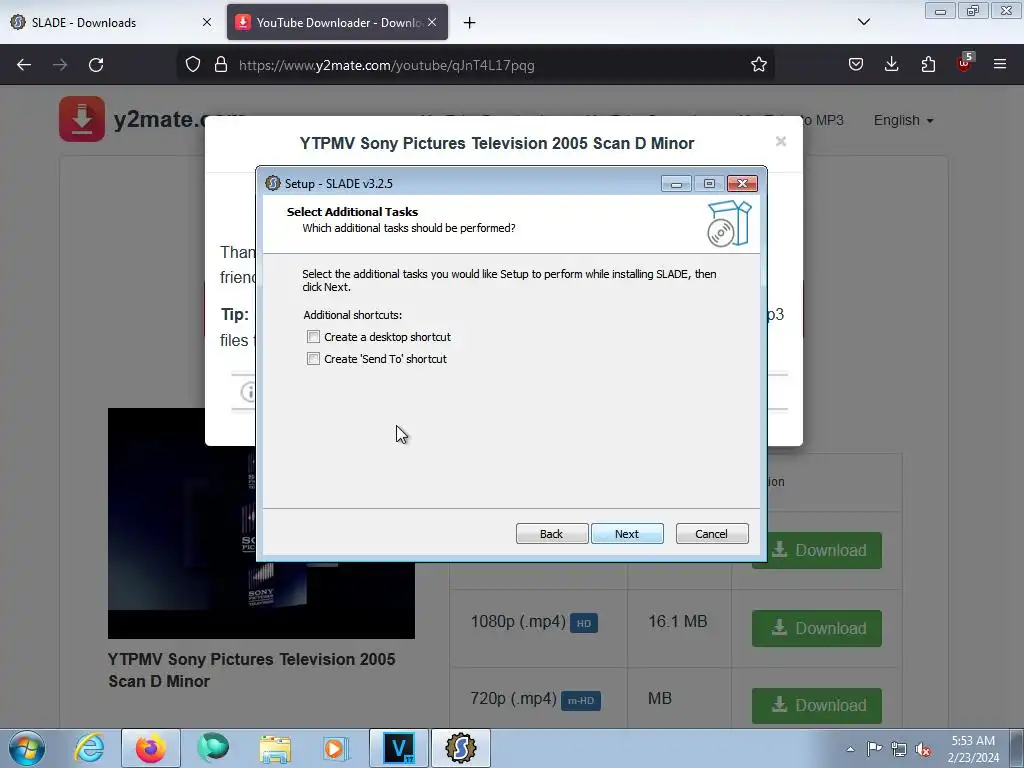This screenshot has width=1024, height=768.
Task: Save page to Pocket
Action: [x=856, y=65]
